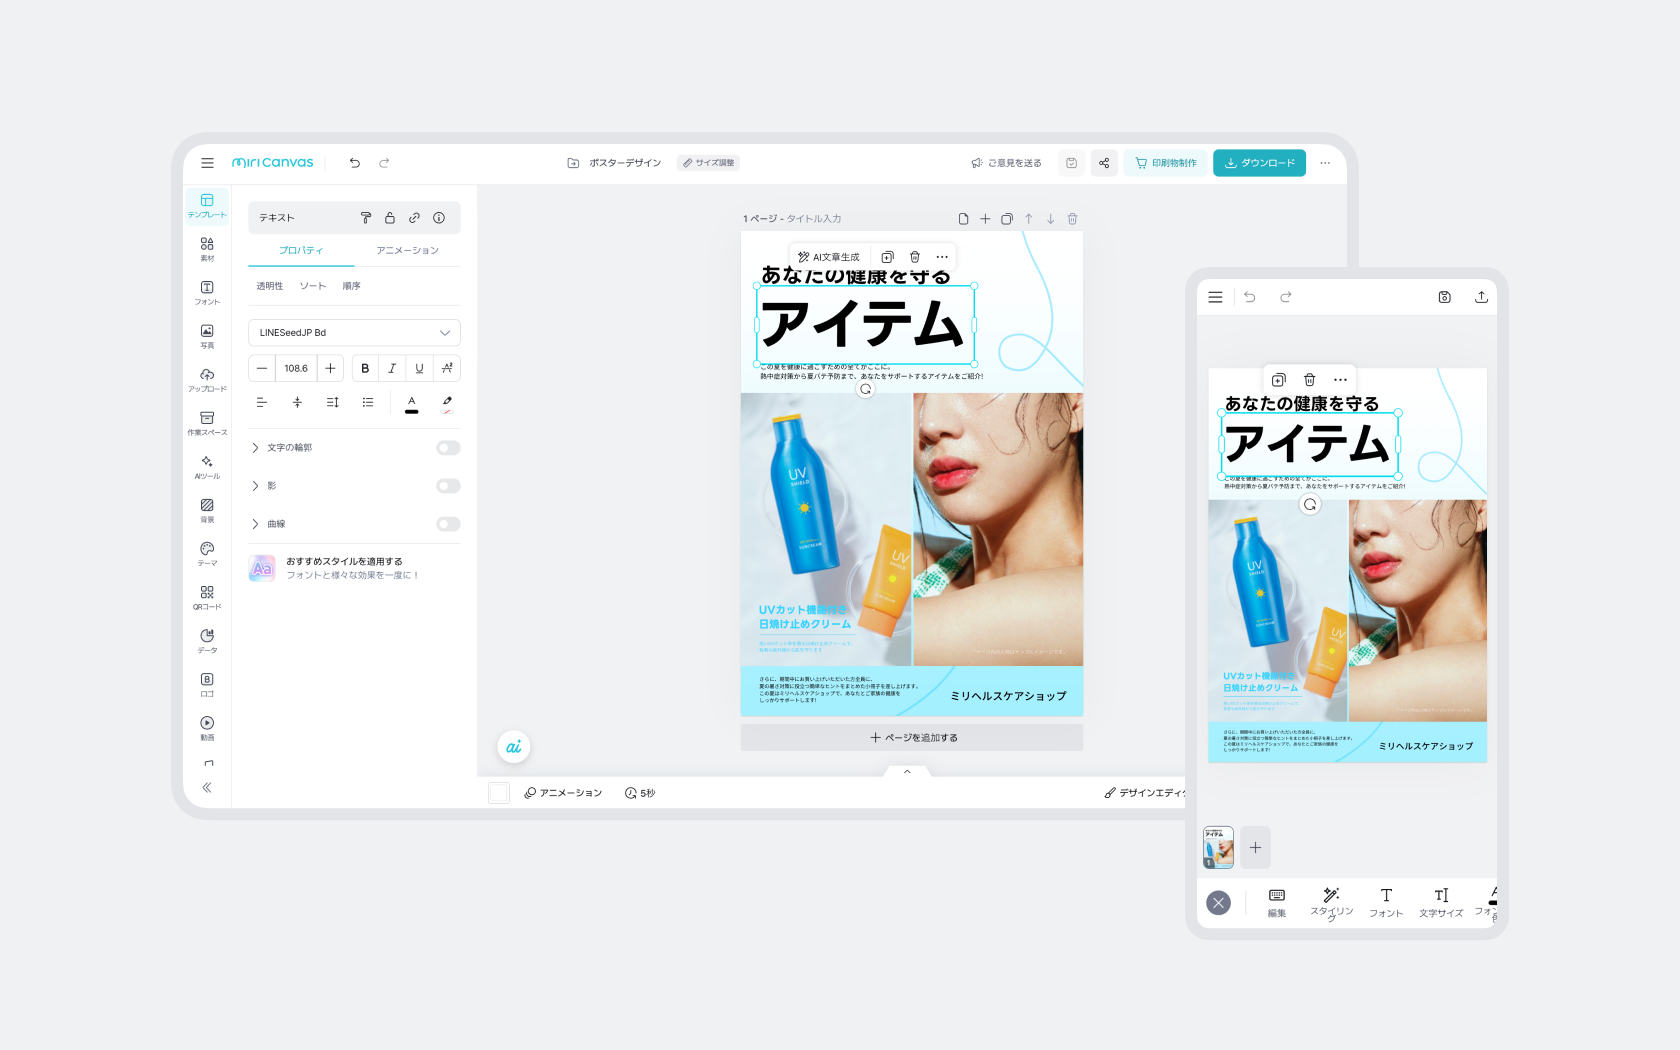Open the テンプレート sidebar panel
The image size is (1680, 1050).
207,206
